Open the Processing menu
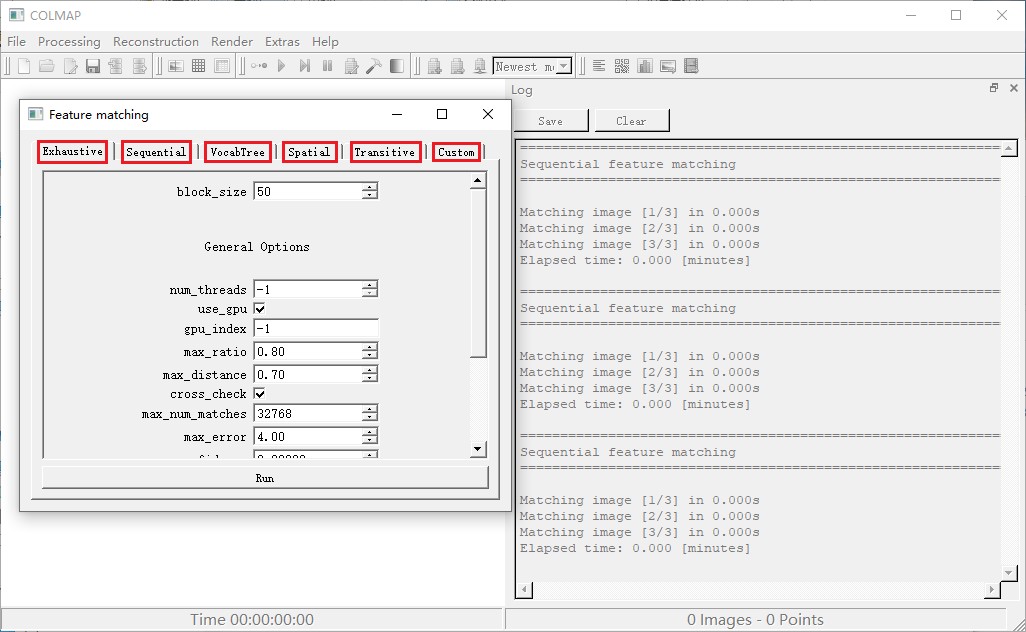Viewport: 1026px width, 632px height. [69, 42]
